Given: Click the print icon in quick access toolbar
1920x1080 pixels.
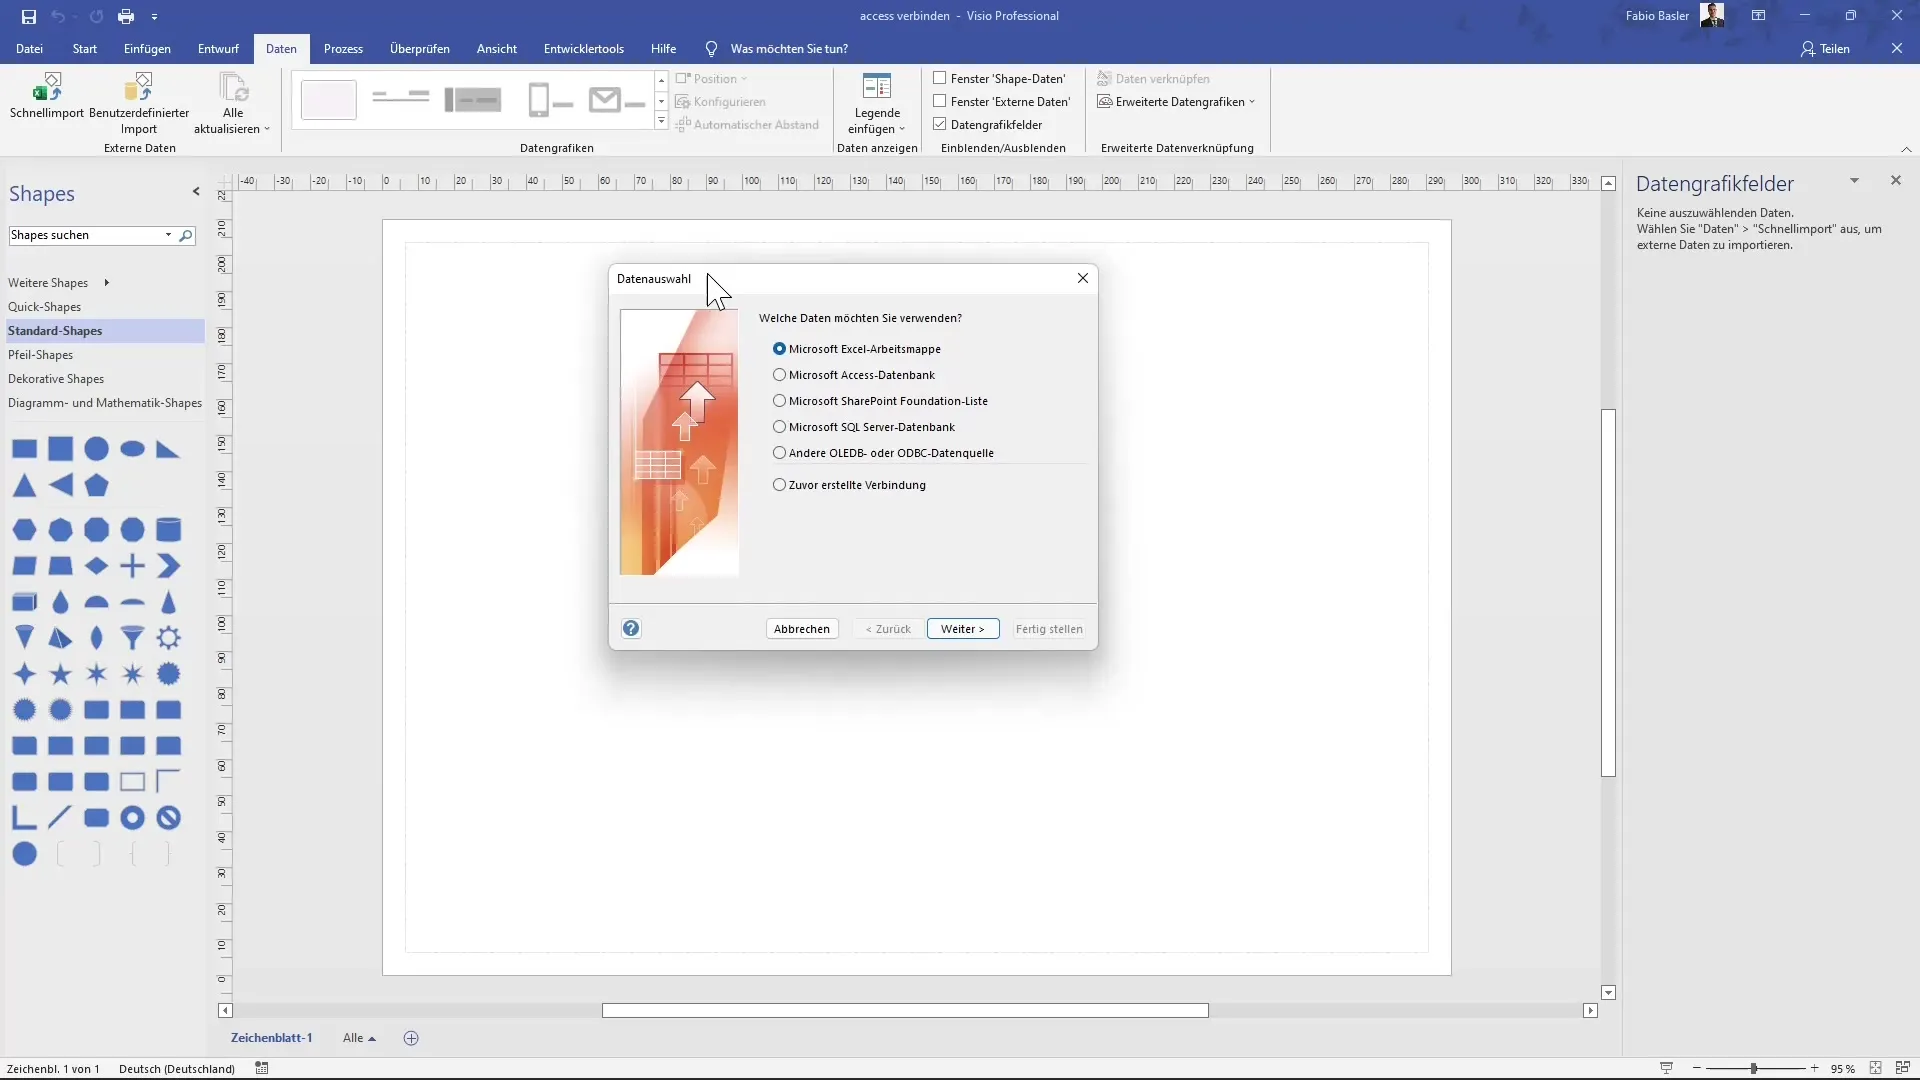Looking at the screenshot, I should [125, 16].
